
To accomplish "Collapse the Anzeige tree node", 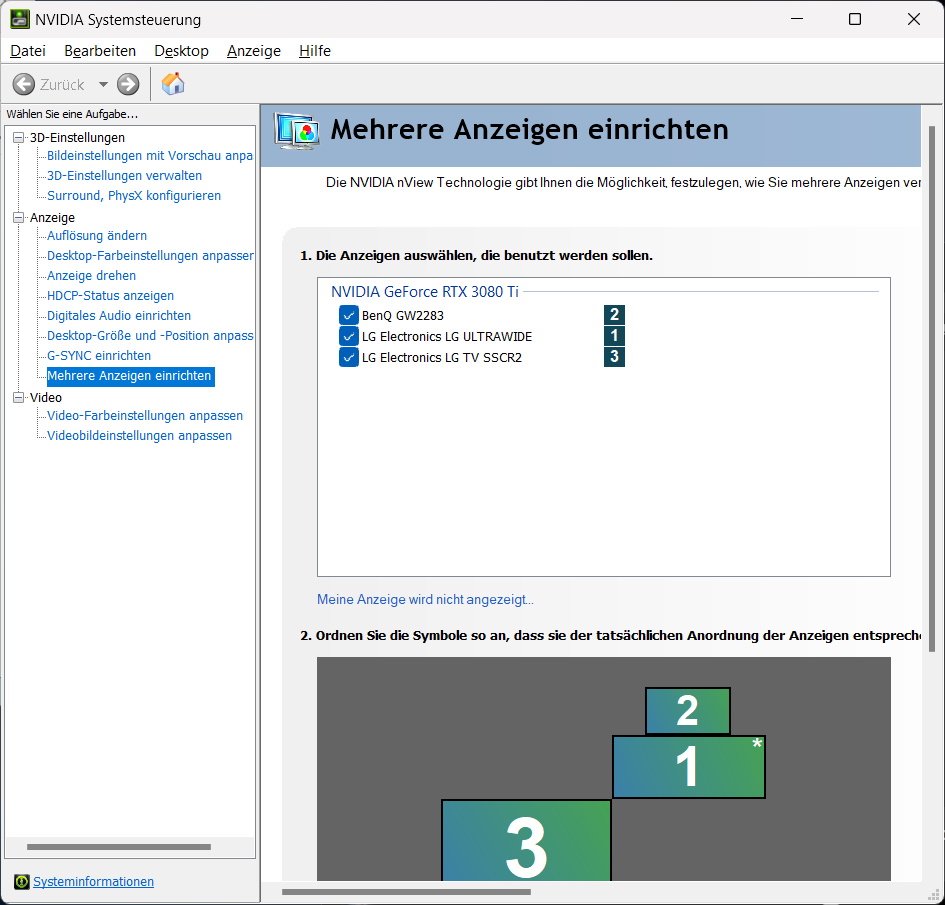I will pos(19,218).
